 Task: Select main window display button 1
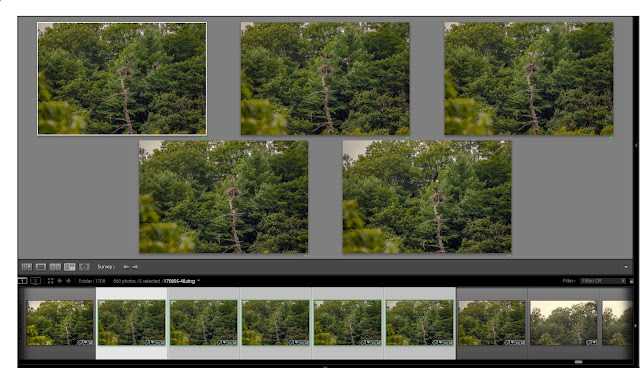22,281
